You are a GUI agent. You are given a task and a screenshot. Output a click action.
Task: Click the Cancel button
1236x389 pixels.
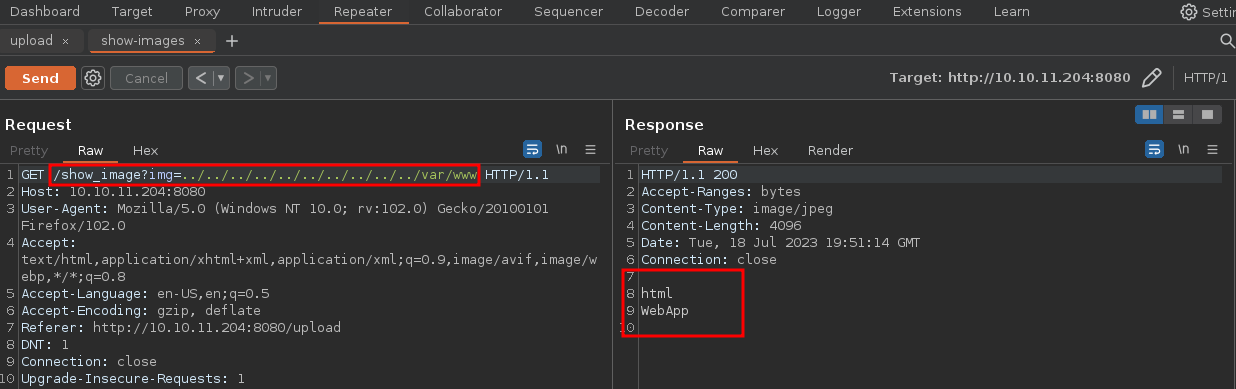(146, 78)
